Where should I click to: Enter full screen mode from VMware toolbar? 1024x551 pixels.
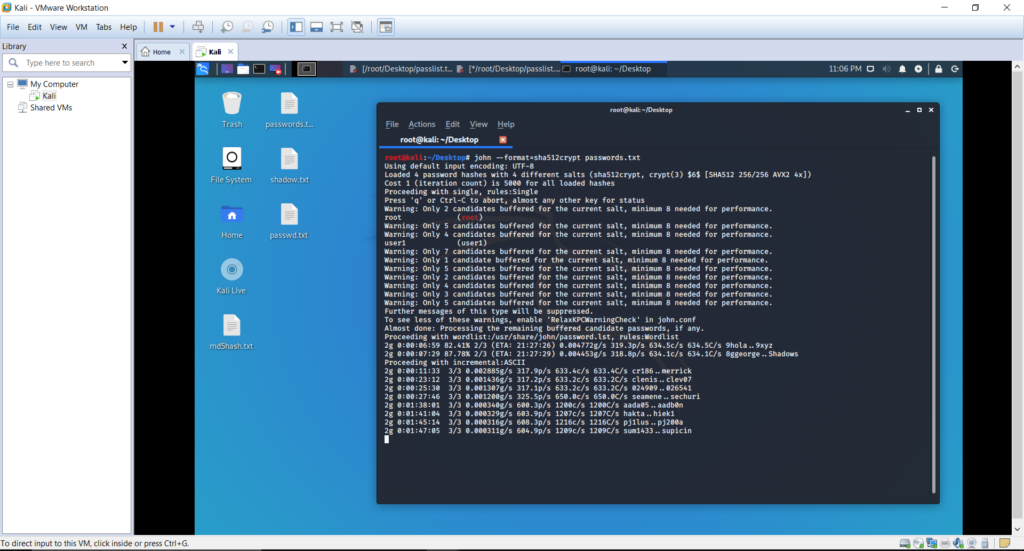click(336, 27)
